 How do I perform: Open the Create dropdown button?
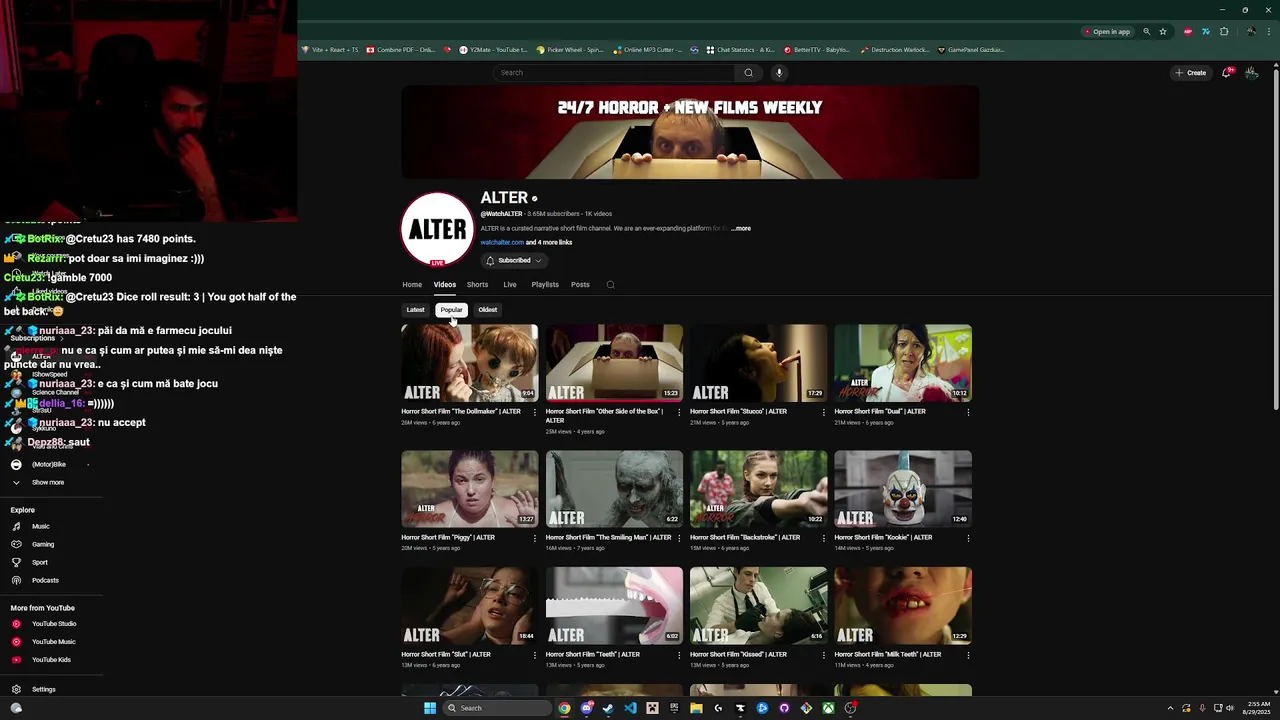(x=1191, y=72)
